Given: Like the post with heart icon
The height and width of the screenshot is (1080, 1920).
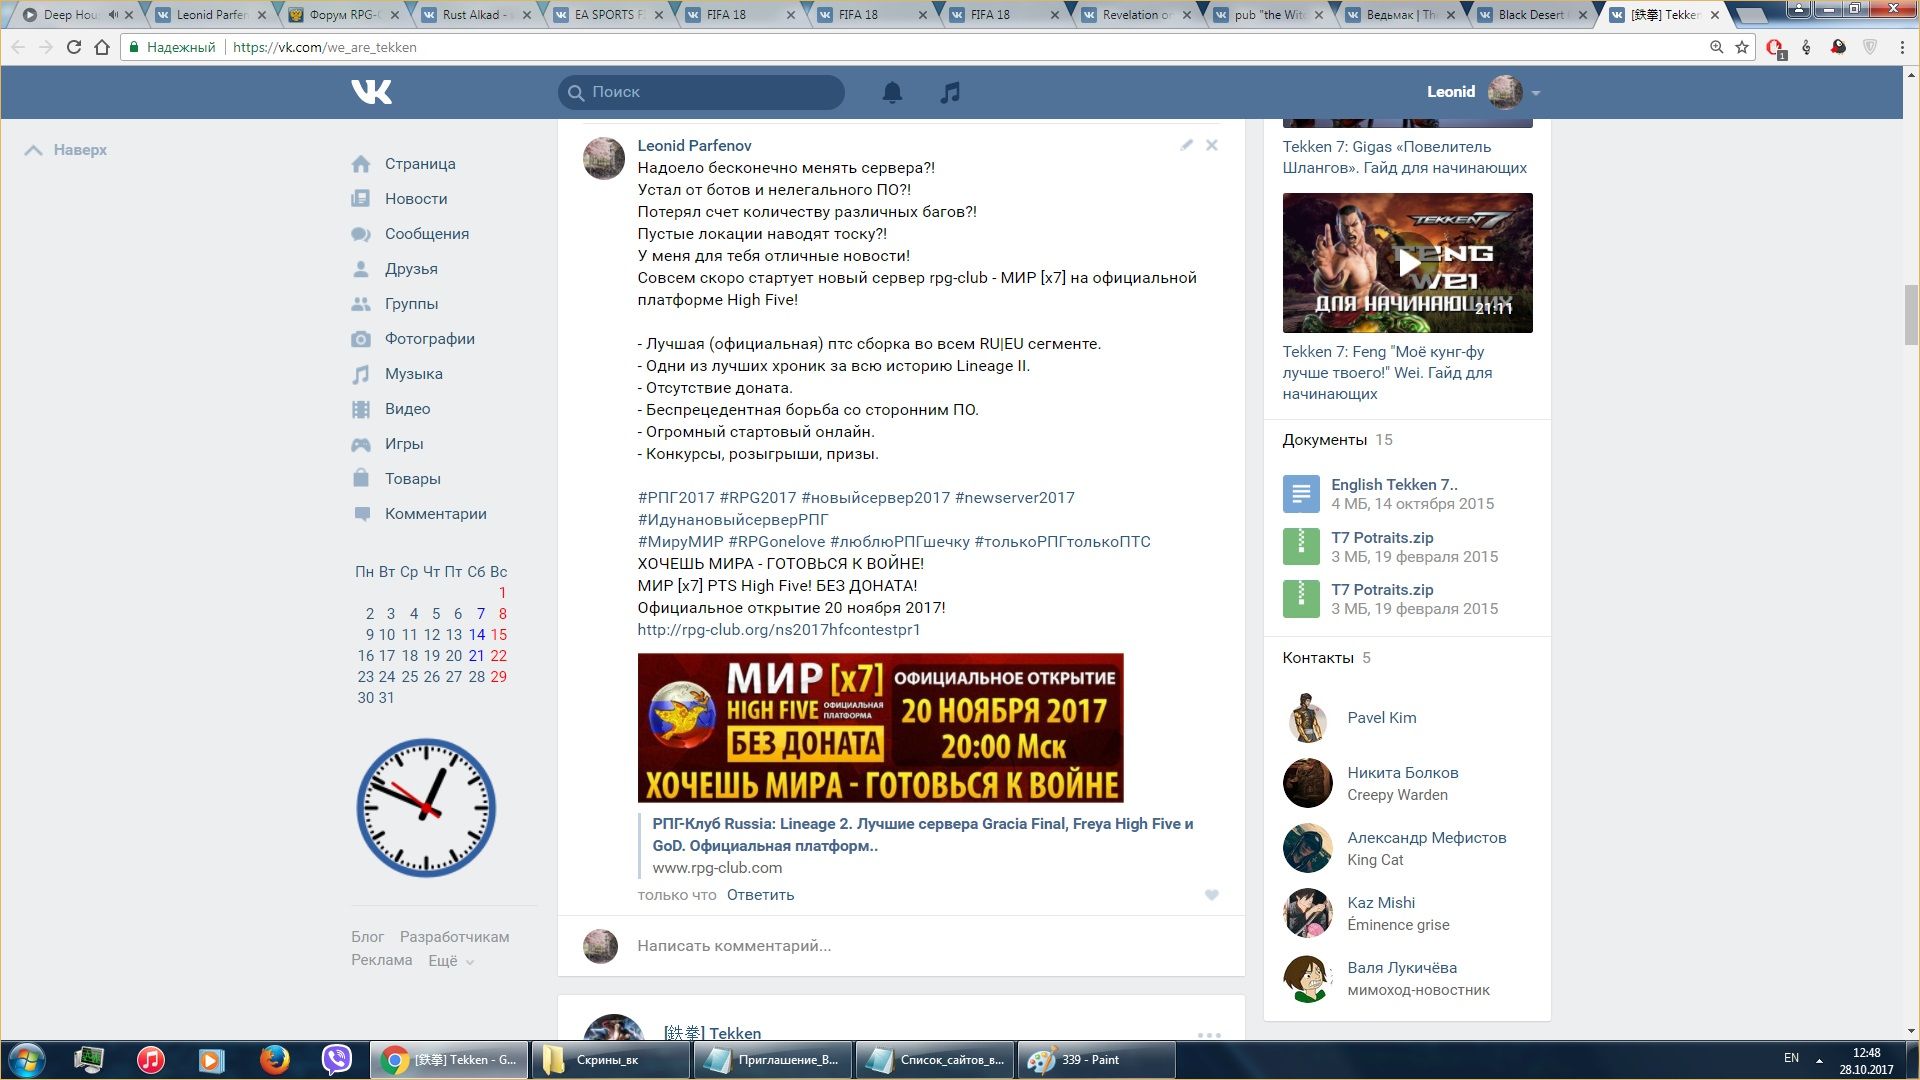Looking at the screenshot, I should (x=1211, y=895).
